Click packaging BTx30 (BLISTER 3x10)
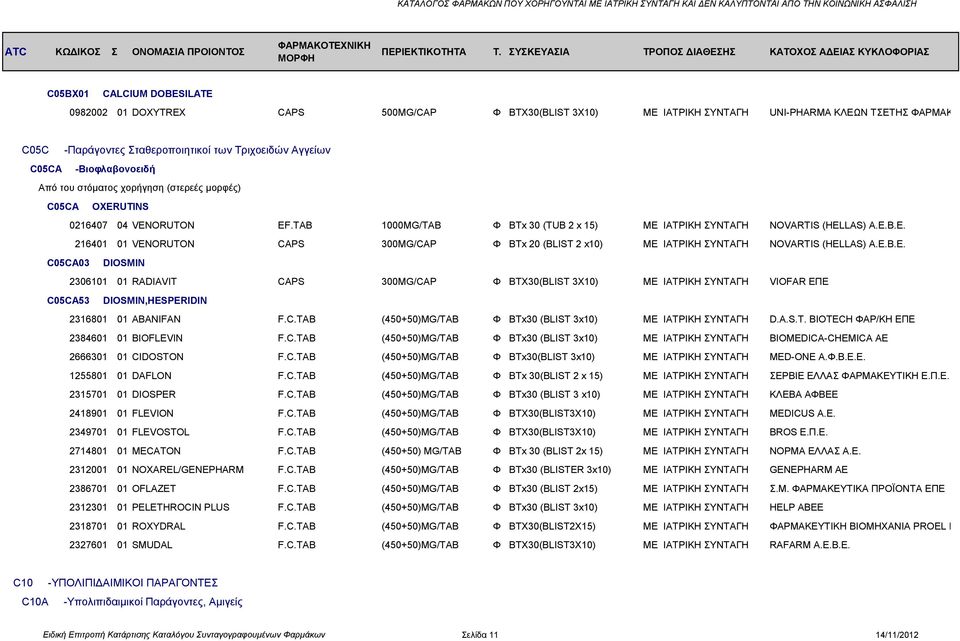The image size is (960, 641). coord(560,470)
